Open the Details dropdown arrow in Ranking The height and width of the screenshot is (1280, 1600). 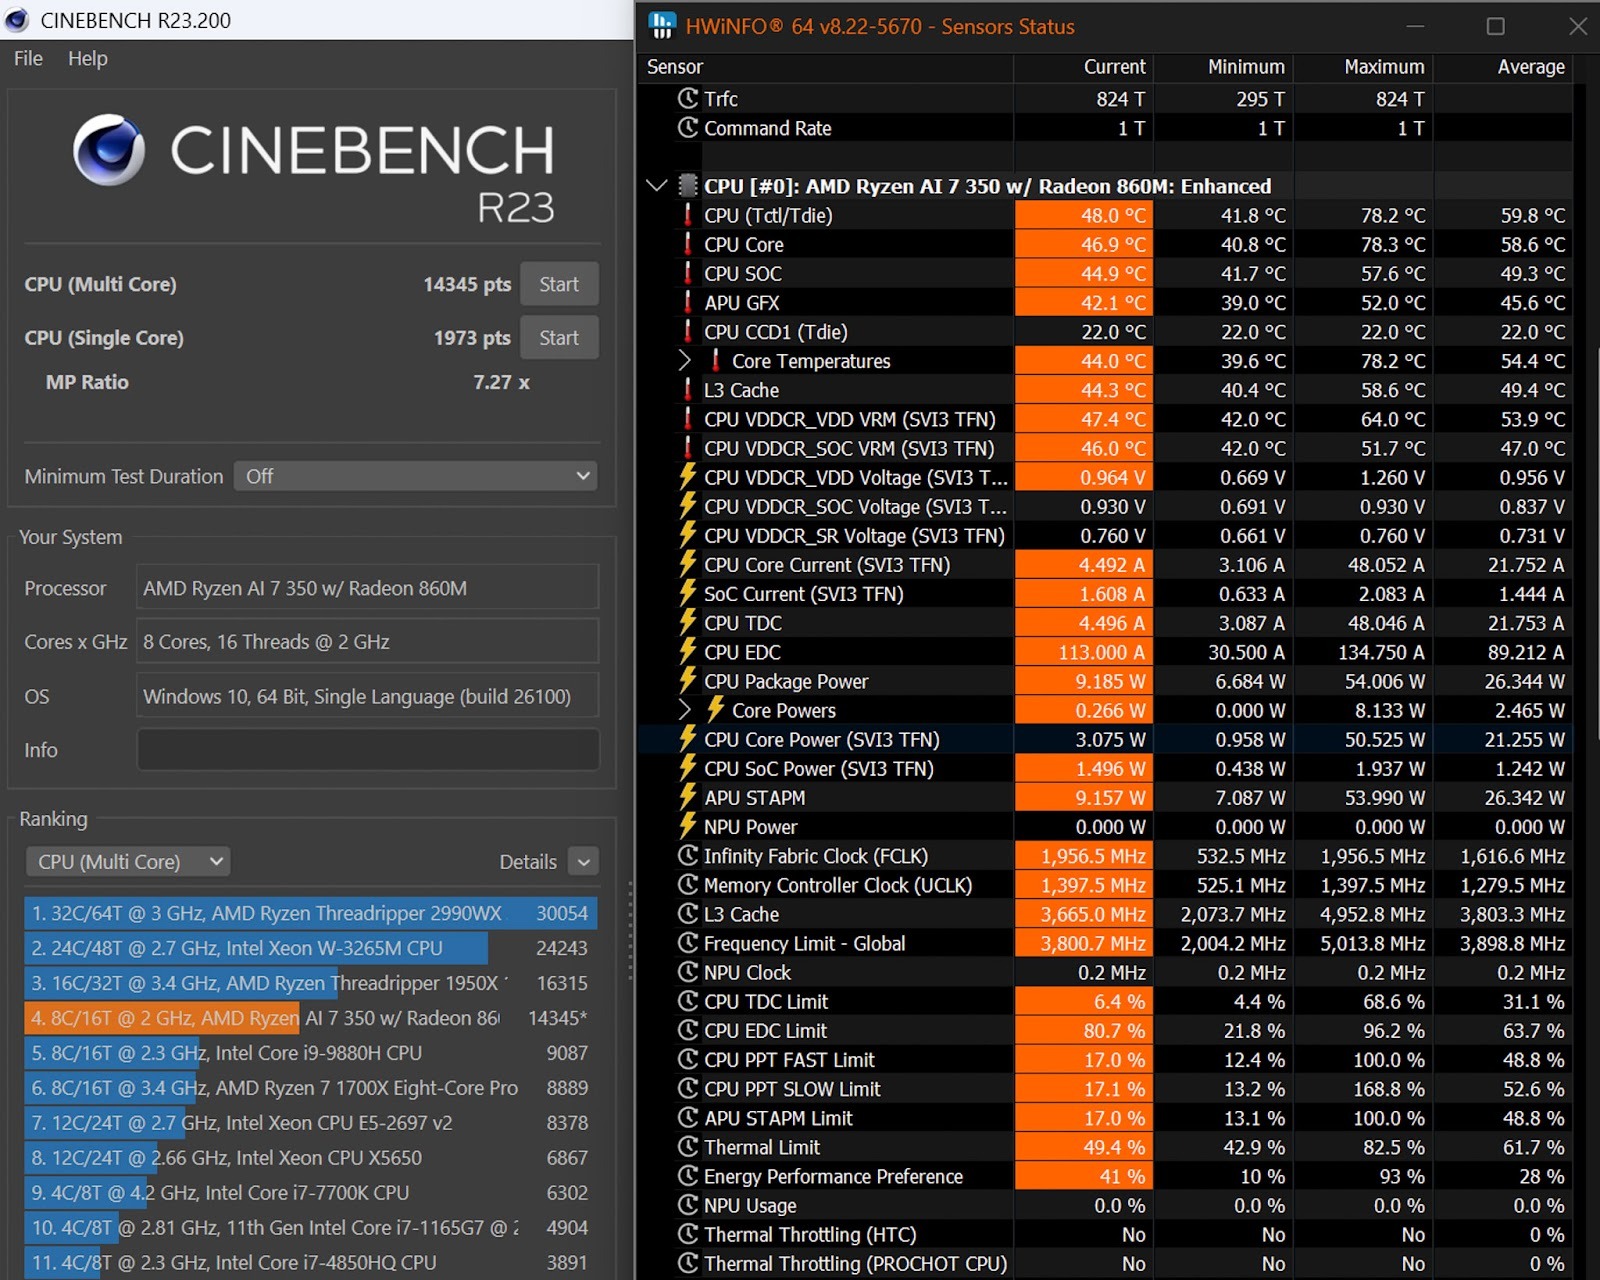click(x=583, y=861)
